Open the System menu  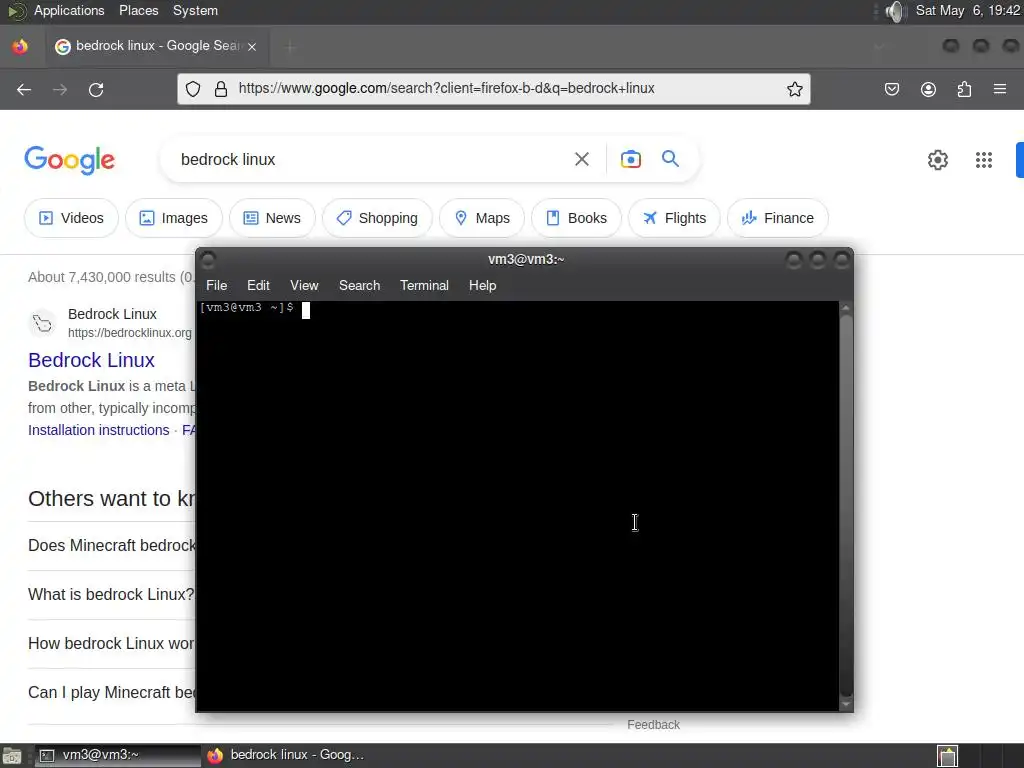click(195, 10)
